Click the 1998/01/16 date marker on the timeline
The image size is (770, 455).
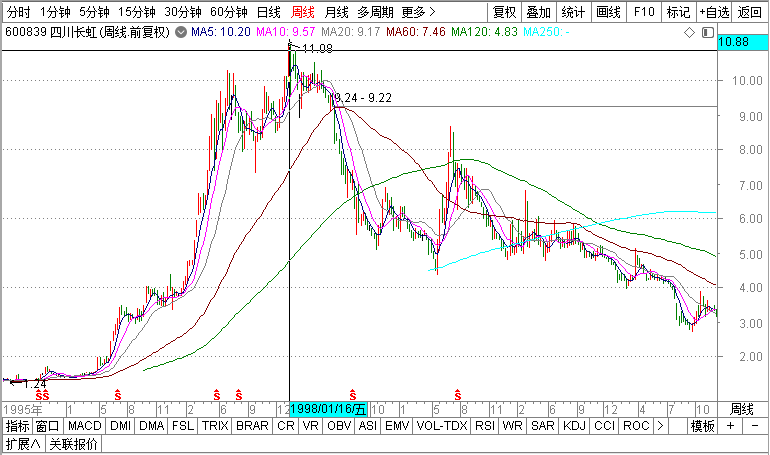click(329, 409)
